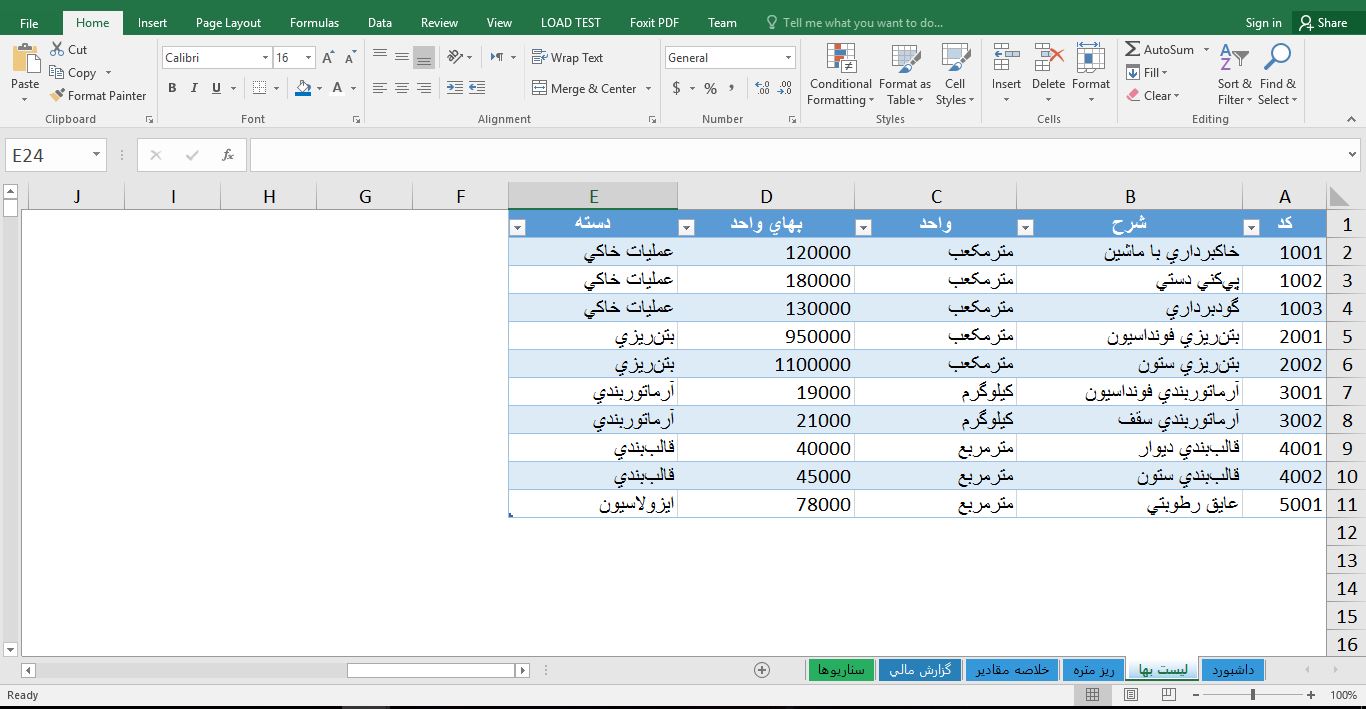Open text orientation options
The image size is (1366, 709).
(459, 57)
